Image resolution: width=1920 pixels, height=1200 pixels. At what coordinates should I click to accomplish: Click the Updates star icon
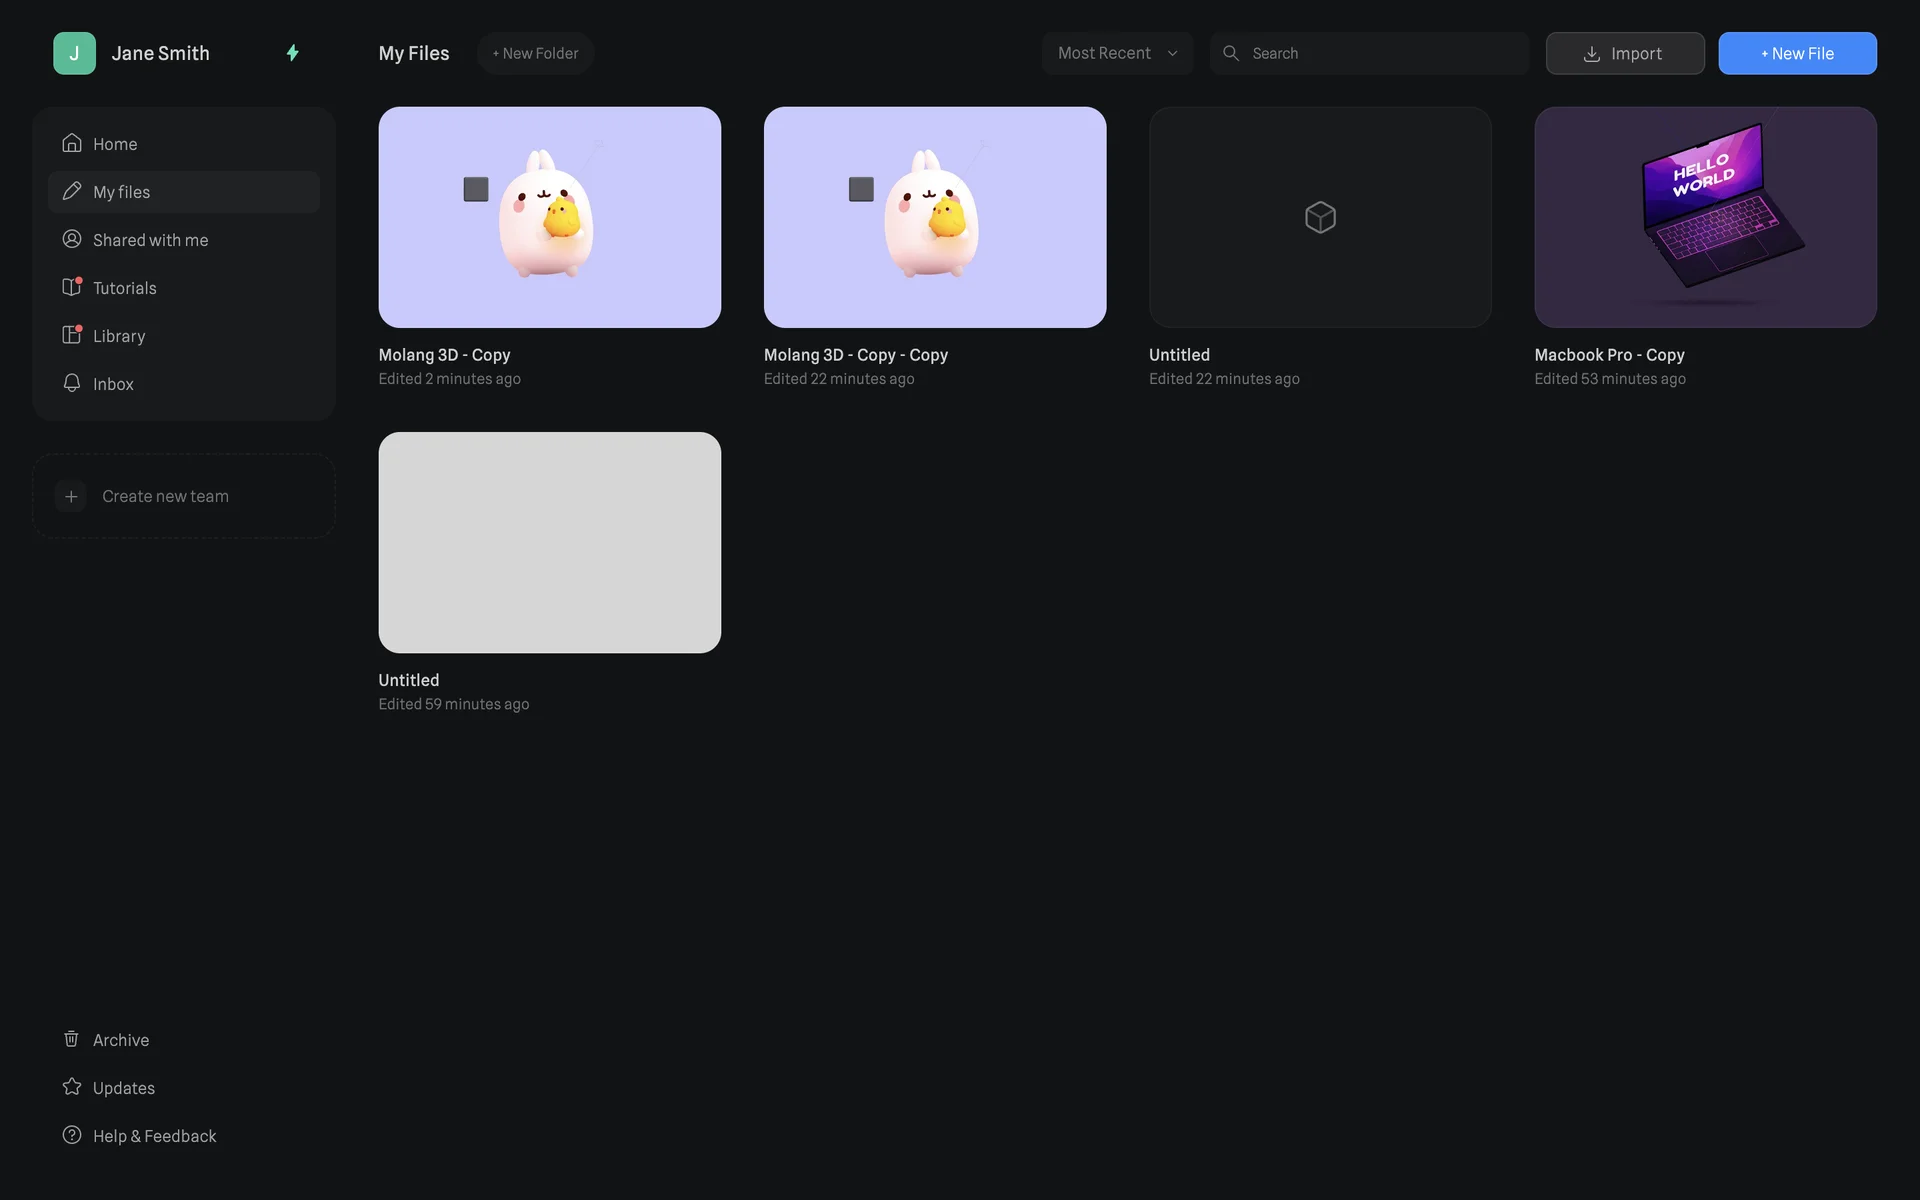pyautogui.click(x=72, y=1087)
